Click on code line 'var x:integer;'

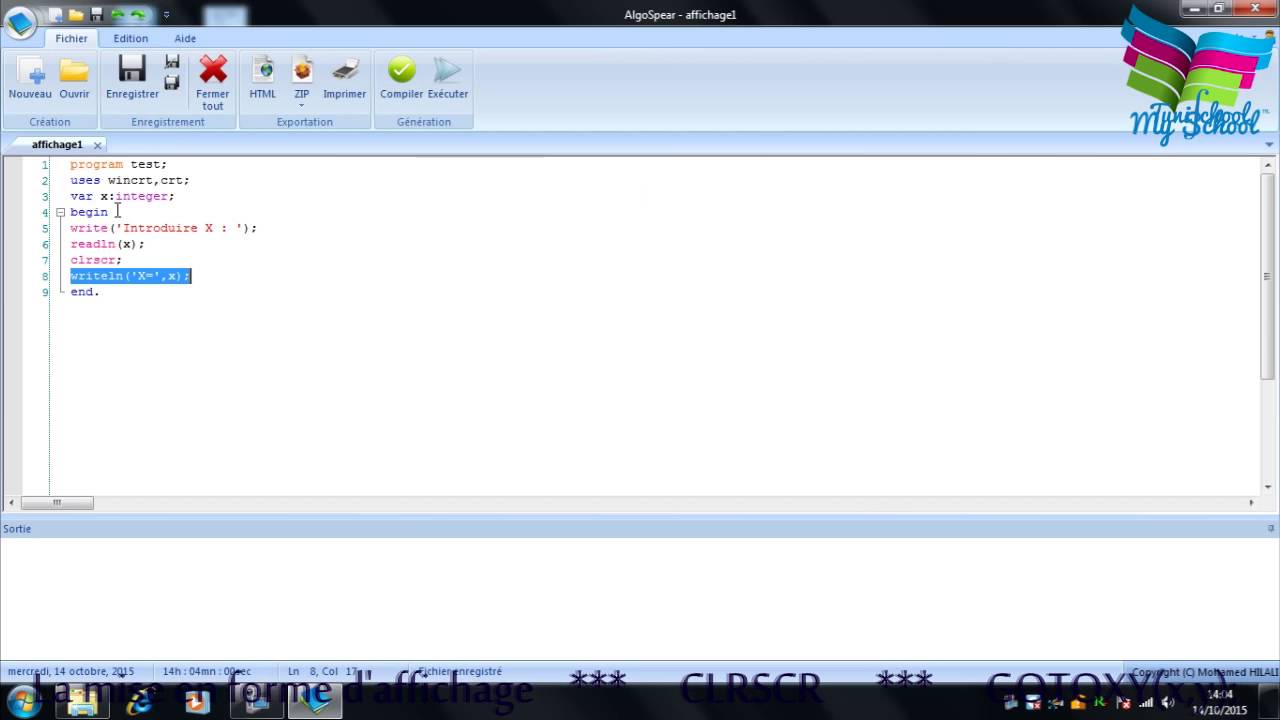122,196
